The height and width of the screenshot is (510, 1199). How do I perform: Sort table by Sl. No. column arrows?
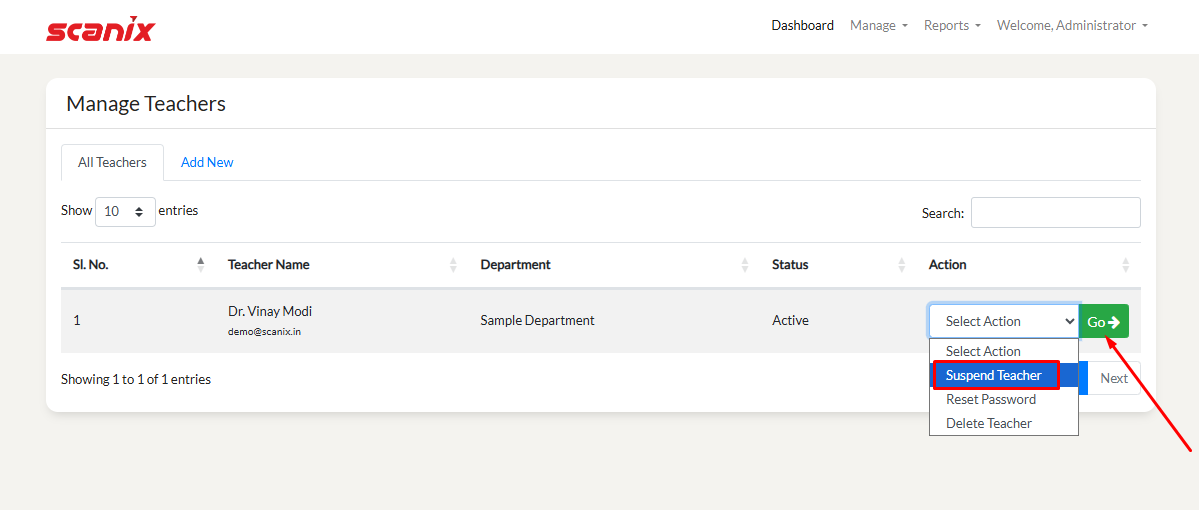tap(201, 265)
